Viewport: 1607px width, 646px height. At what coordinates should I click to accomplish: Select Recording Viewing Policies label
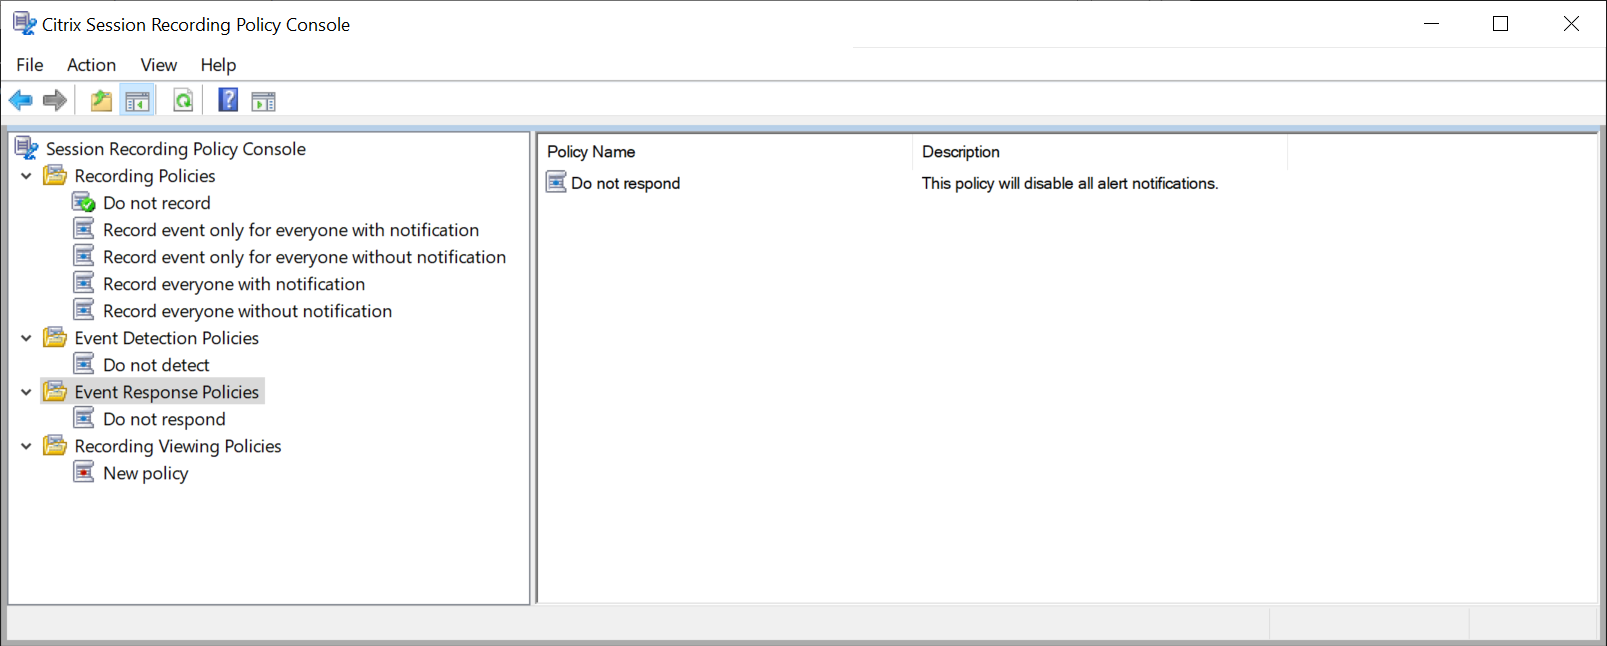click(x=178, y=446)
